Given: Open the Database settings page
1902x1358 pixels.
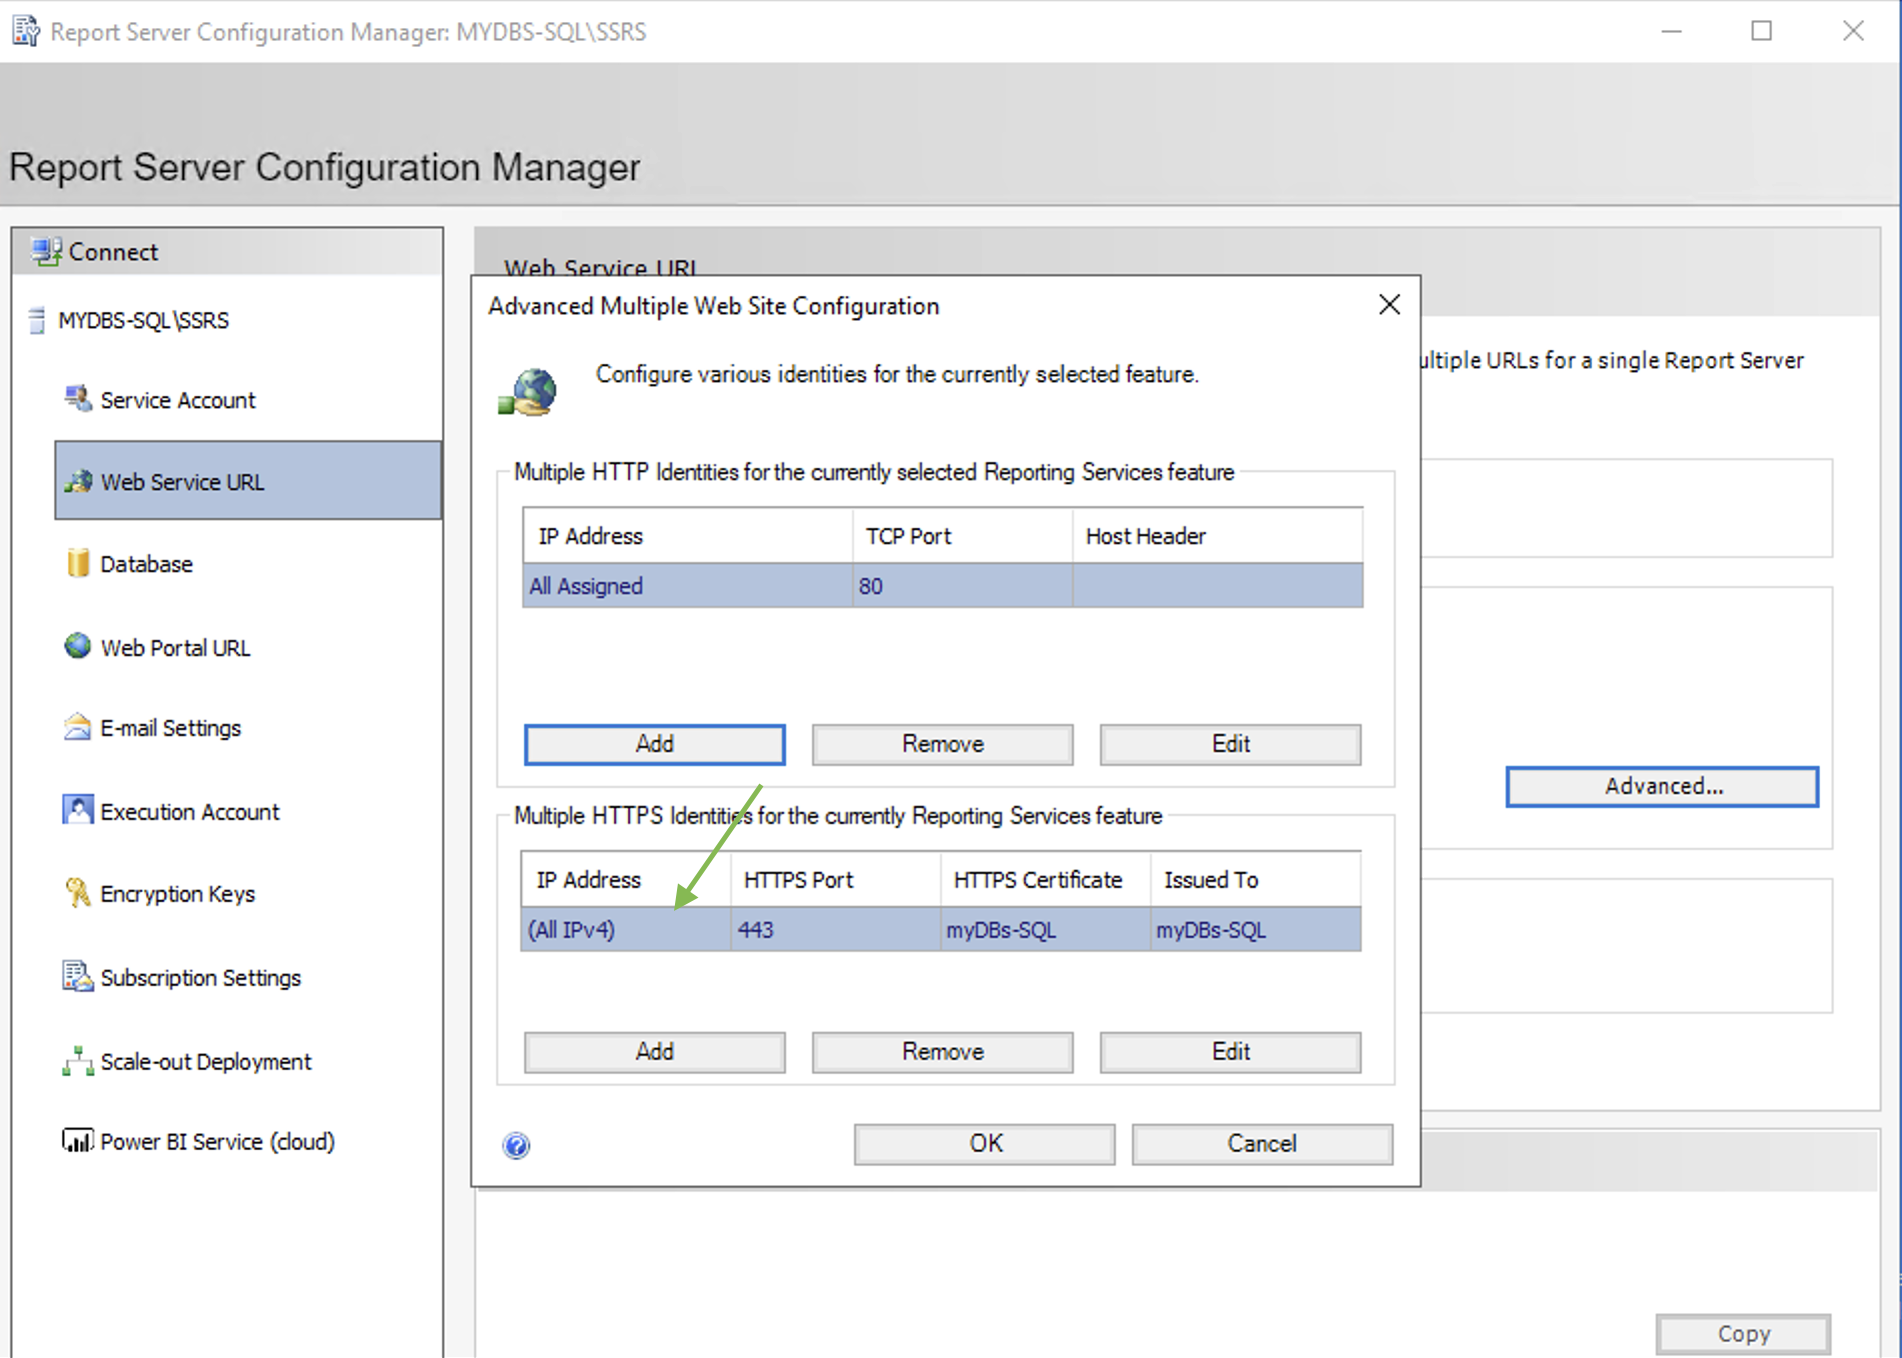Looking at the screenshot, I should pos(146,564).
